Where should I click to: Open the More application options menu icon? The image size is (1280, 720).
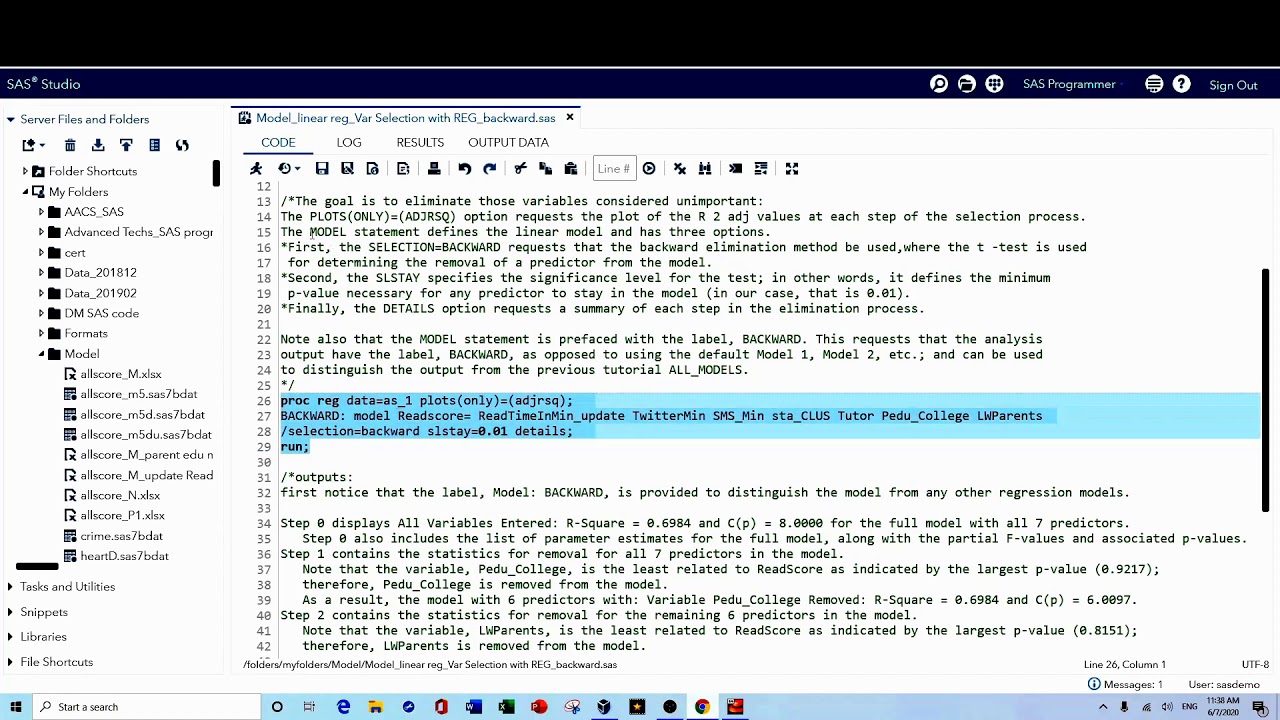(1154, 85)
